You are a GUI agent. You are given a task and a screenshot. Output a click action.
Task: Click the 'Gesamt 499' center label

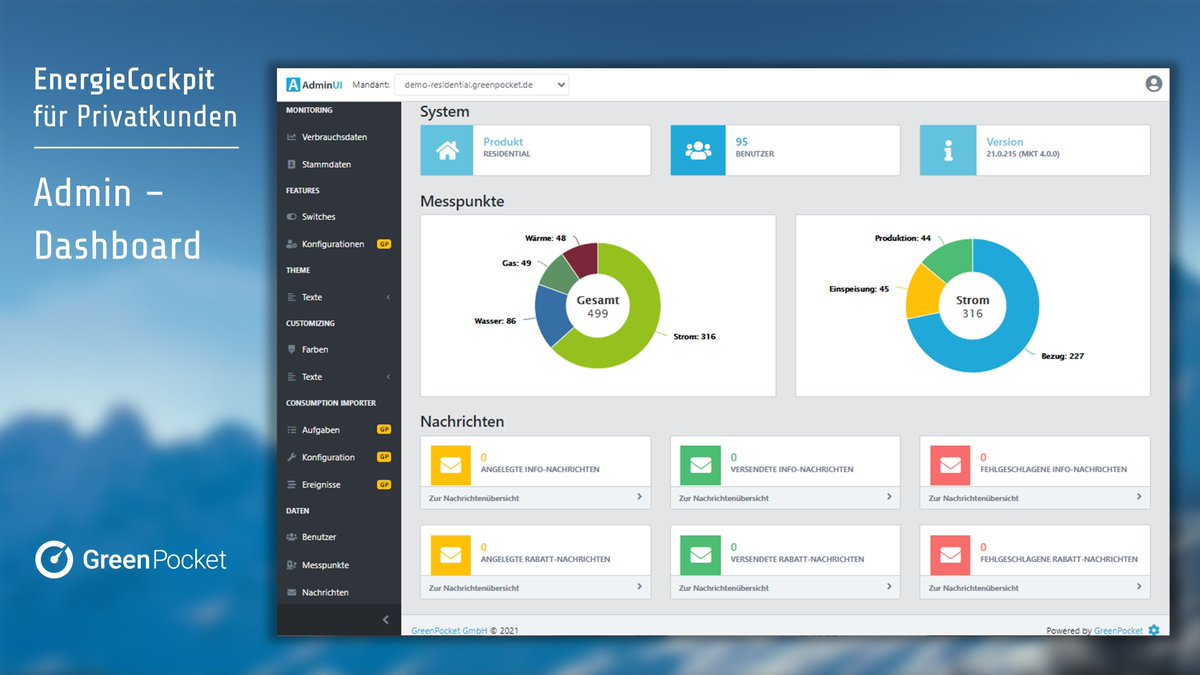pos(598,306)
